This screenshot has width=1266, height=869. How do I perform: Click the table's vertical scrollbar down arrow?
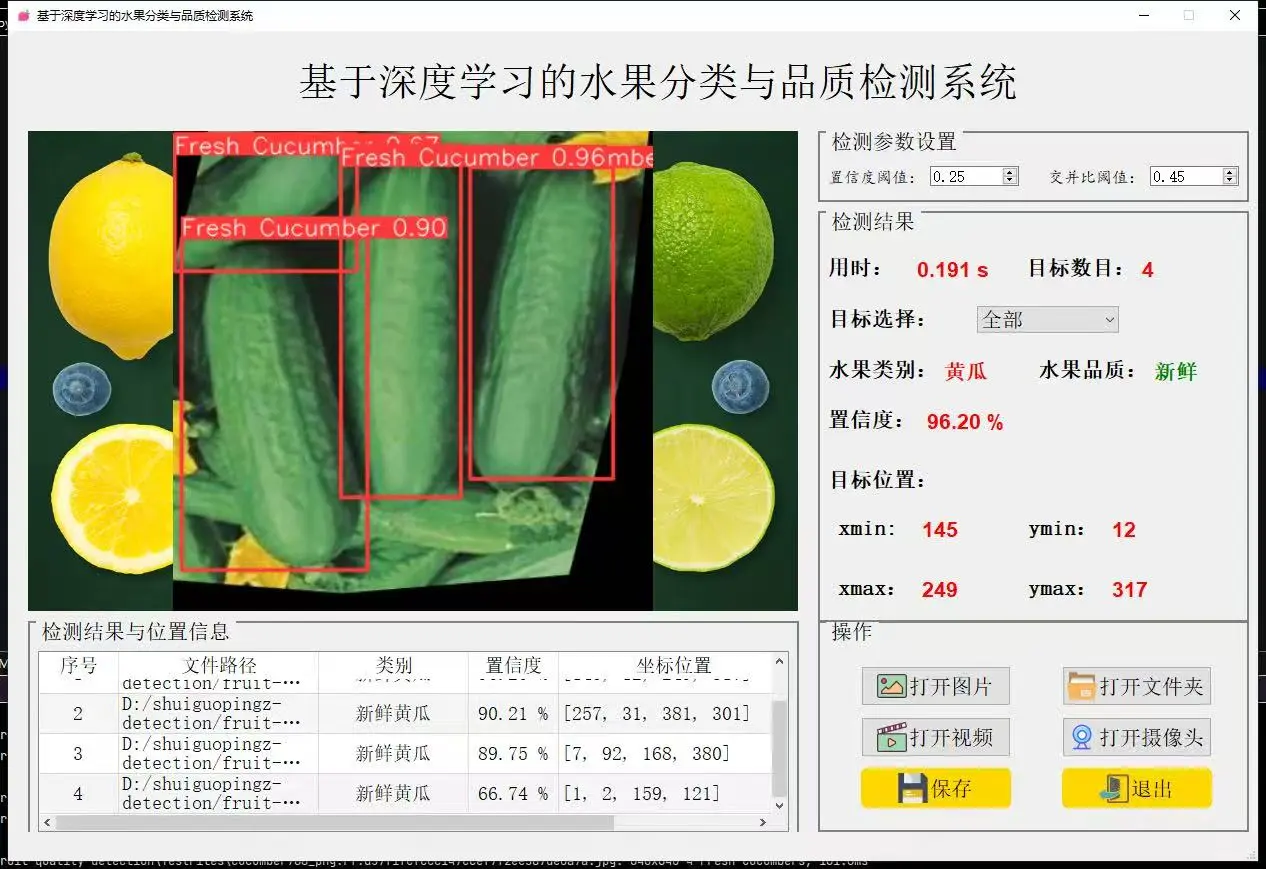coord(778,806)
